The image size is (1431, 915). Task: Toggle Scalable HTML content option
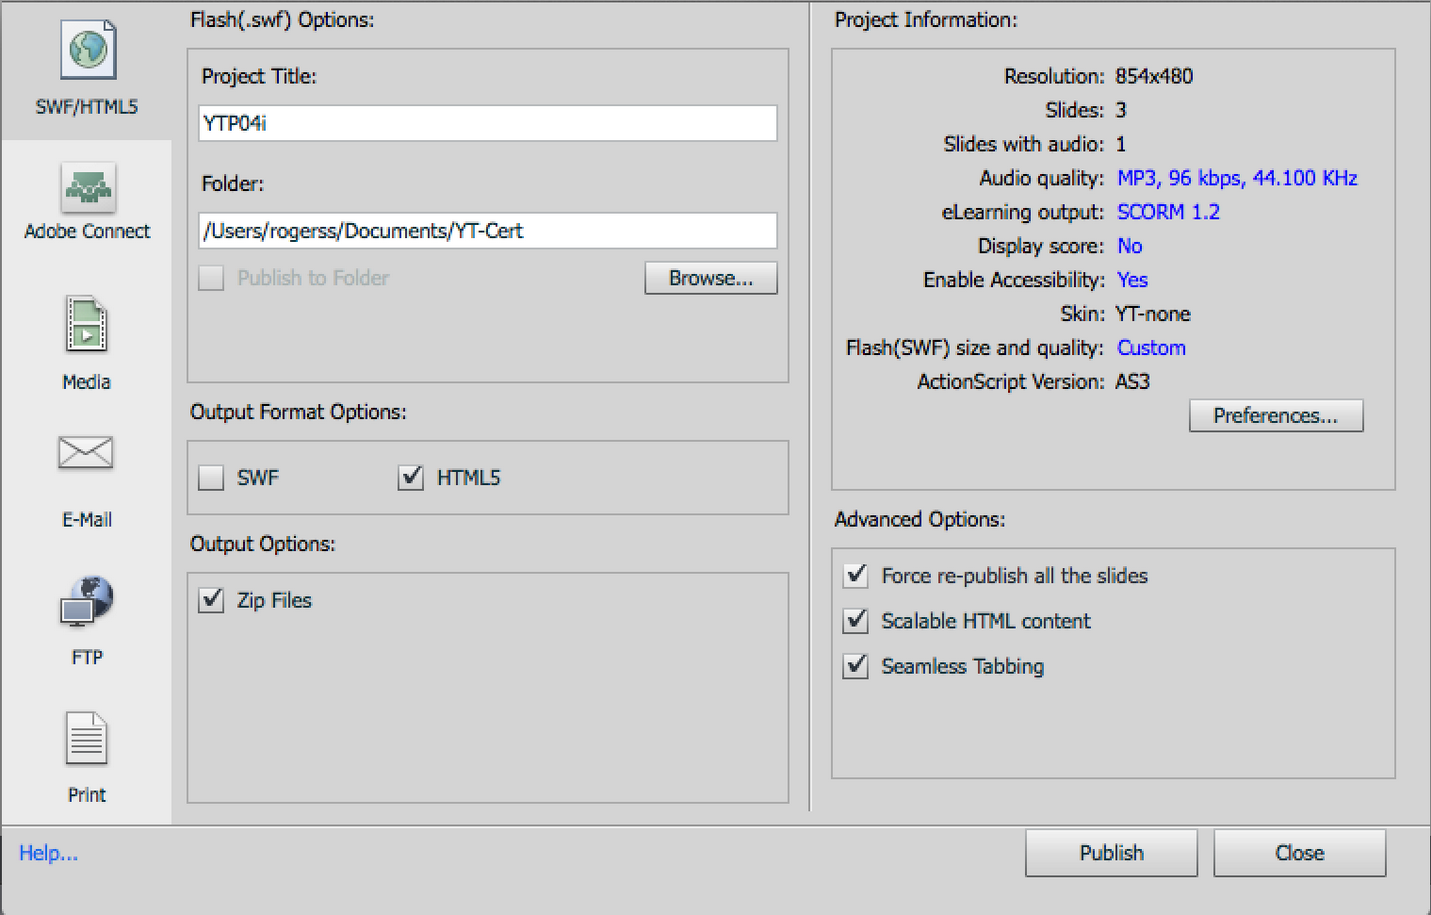pyautogui.click(x=856, y=621)
